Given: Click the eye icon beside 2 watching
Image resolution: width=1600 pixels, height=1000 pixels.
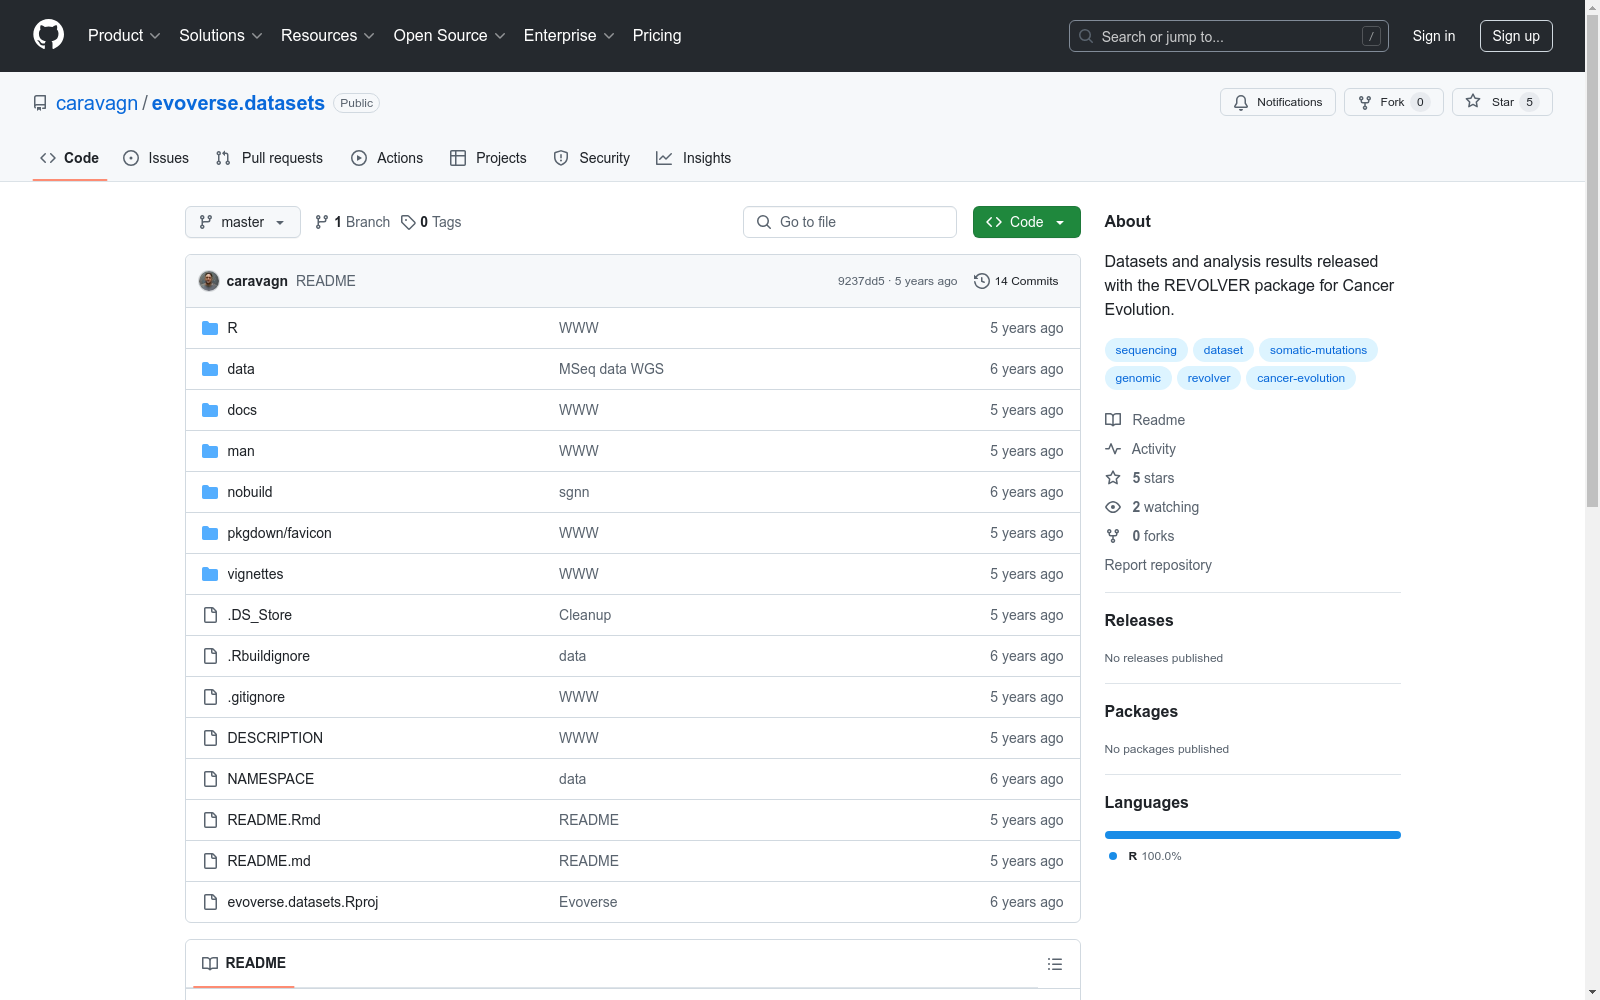Looking at the screenshot, I should tap(1113, 507).
